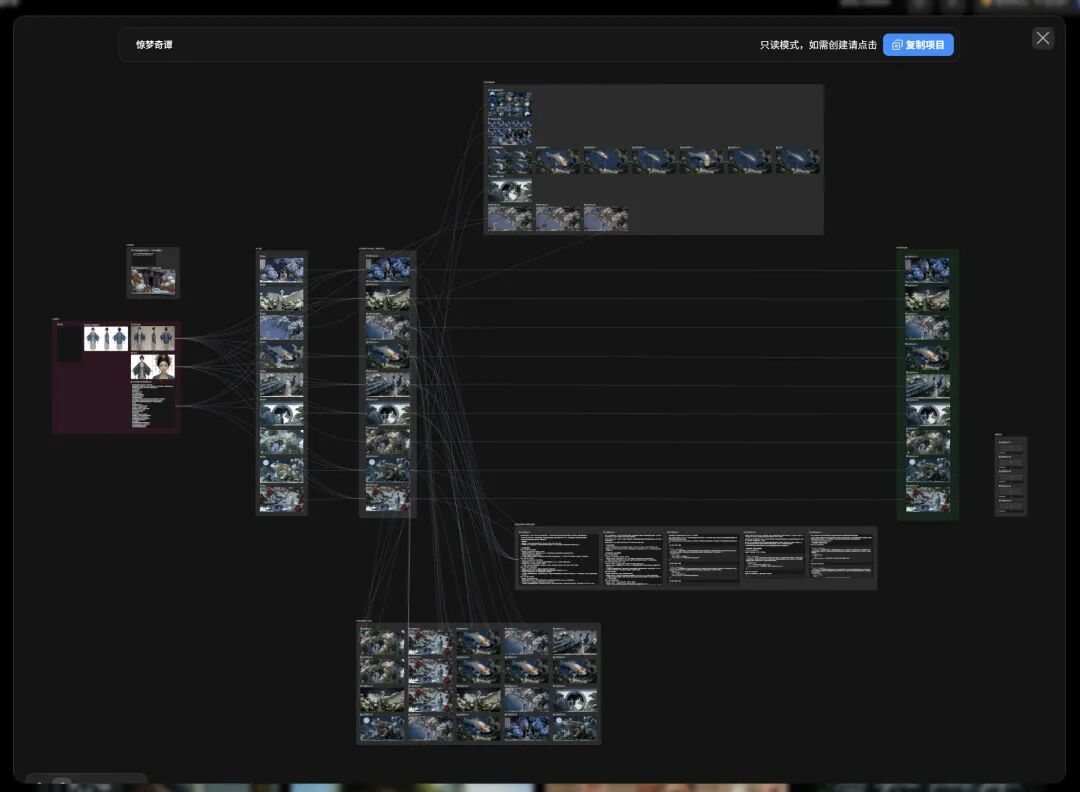Click the blue 复制项目 button

[918, 45]
